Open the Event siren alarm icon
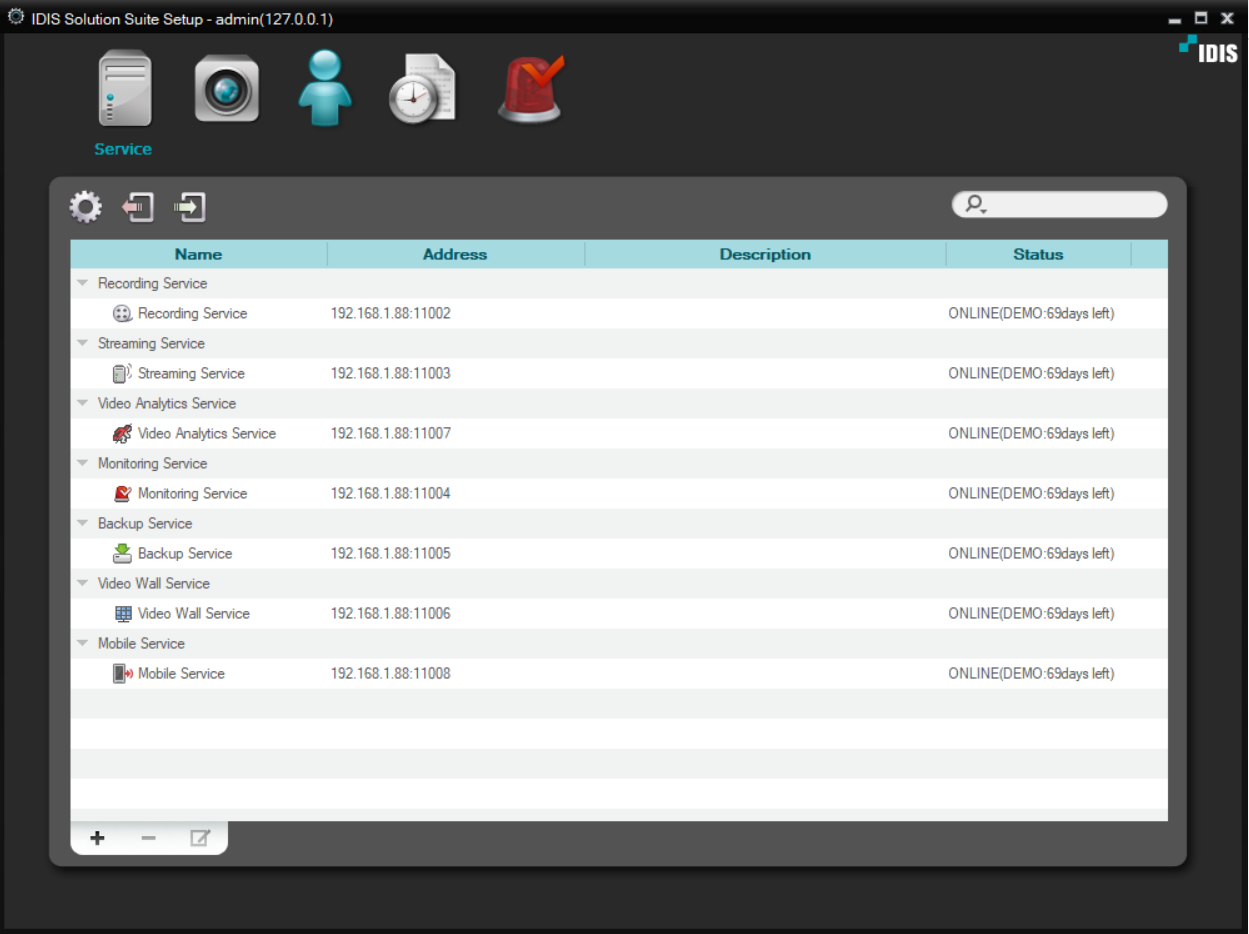 530,90
